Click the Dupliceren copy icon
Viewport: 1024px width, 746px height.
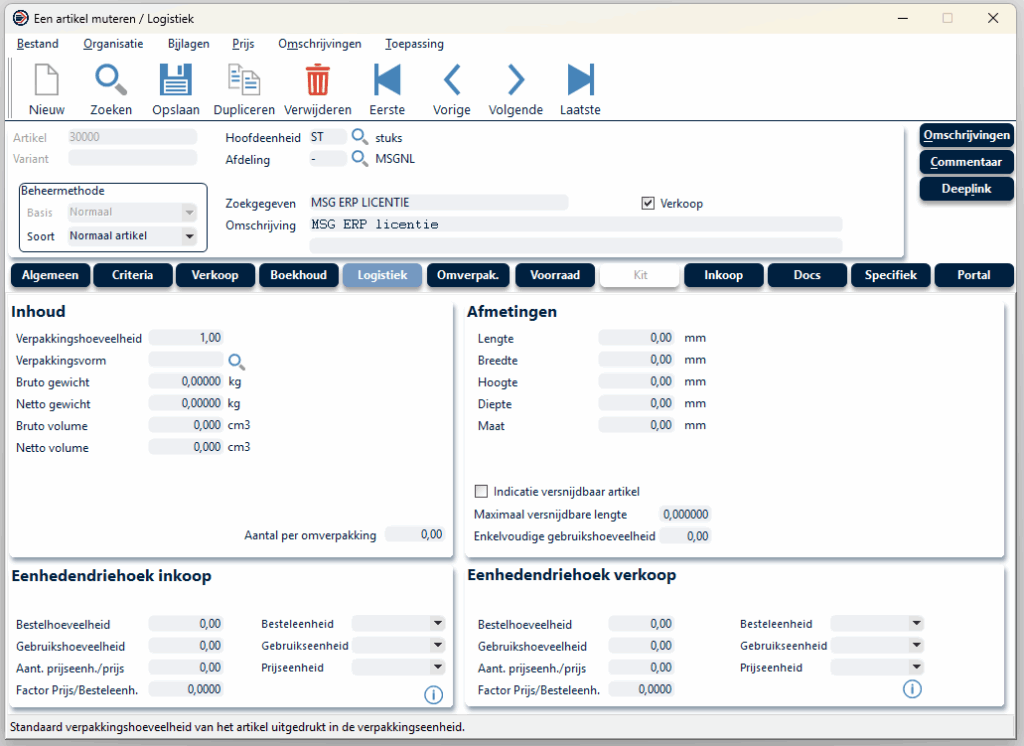(244, 80)
